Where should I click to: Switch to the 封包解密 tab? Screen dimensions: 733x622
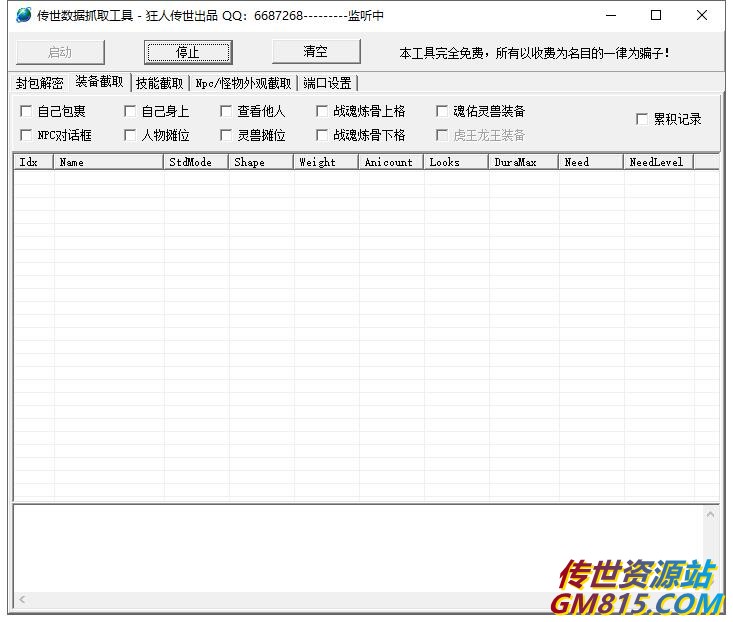tap(39, 83)
